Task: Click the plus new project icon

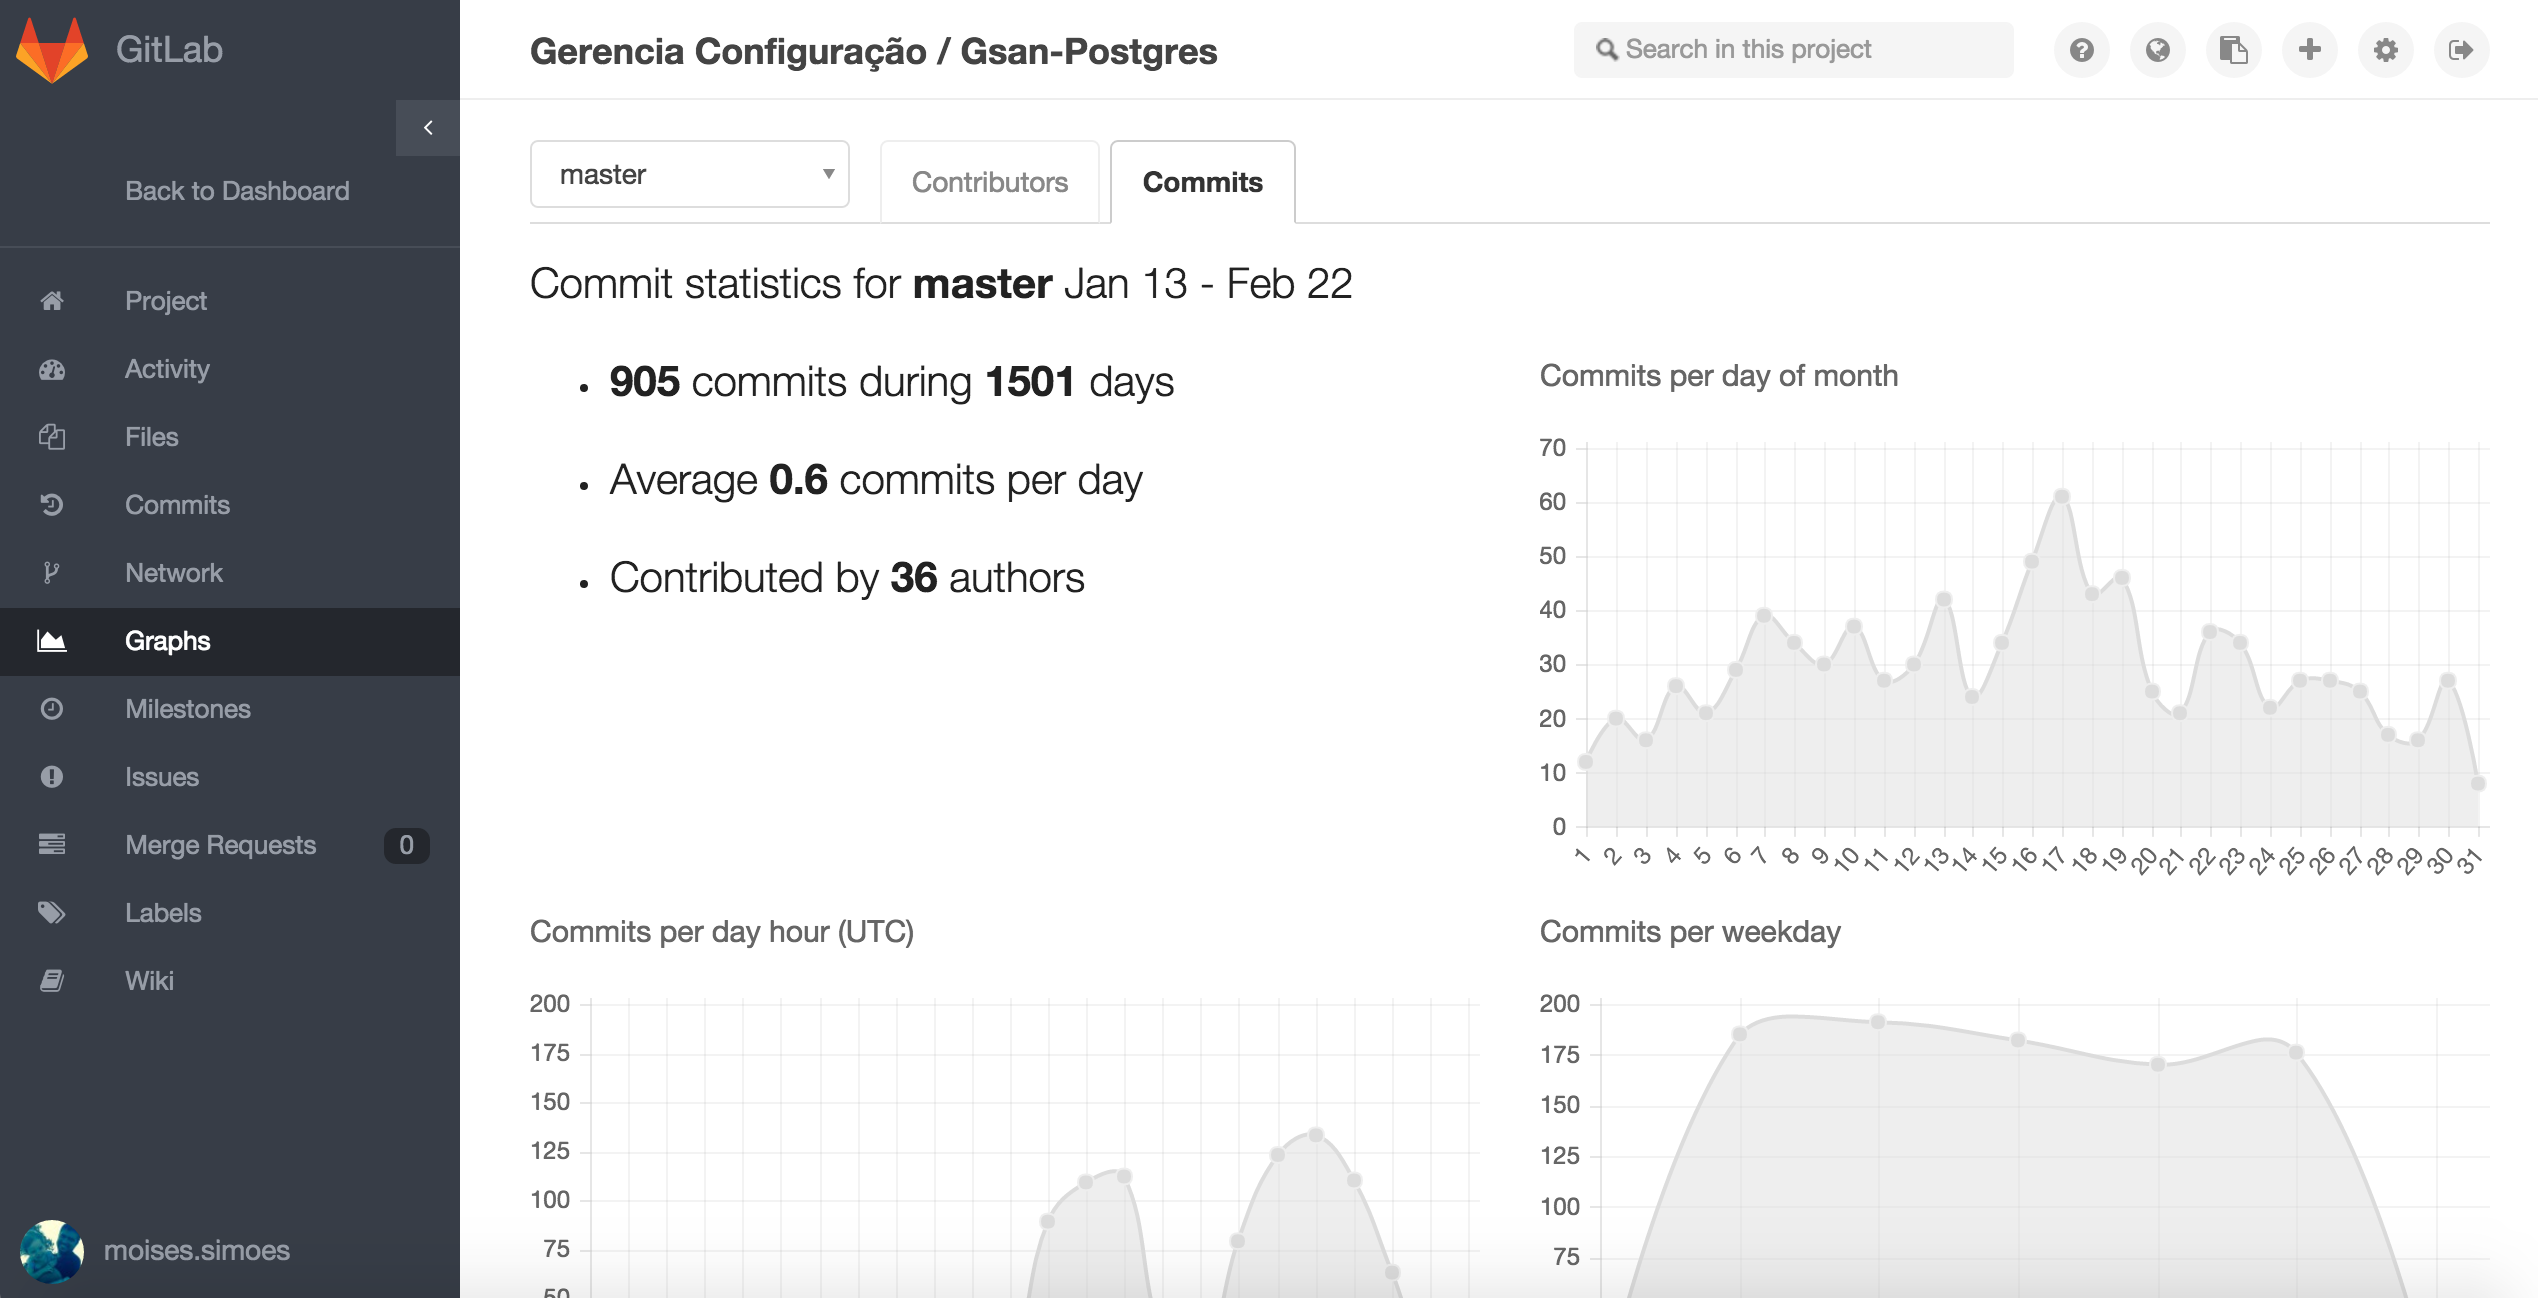Action: click(2309, 50)
